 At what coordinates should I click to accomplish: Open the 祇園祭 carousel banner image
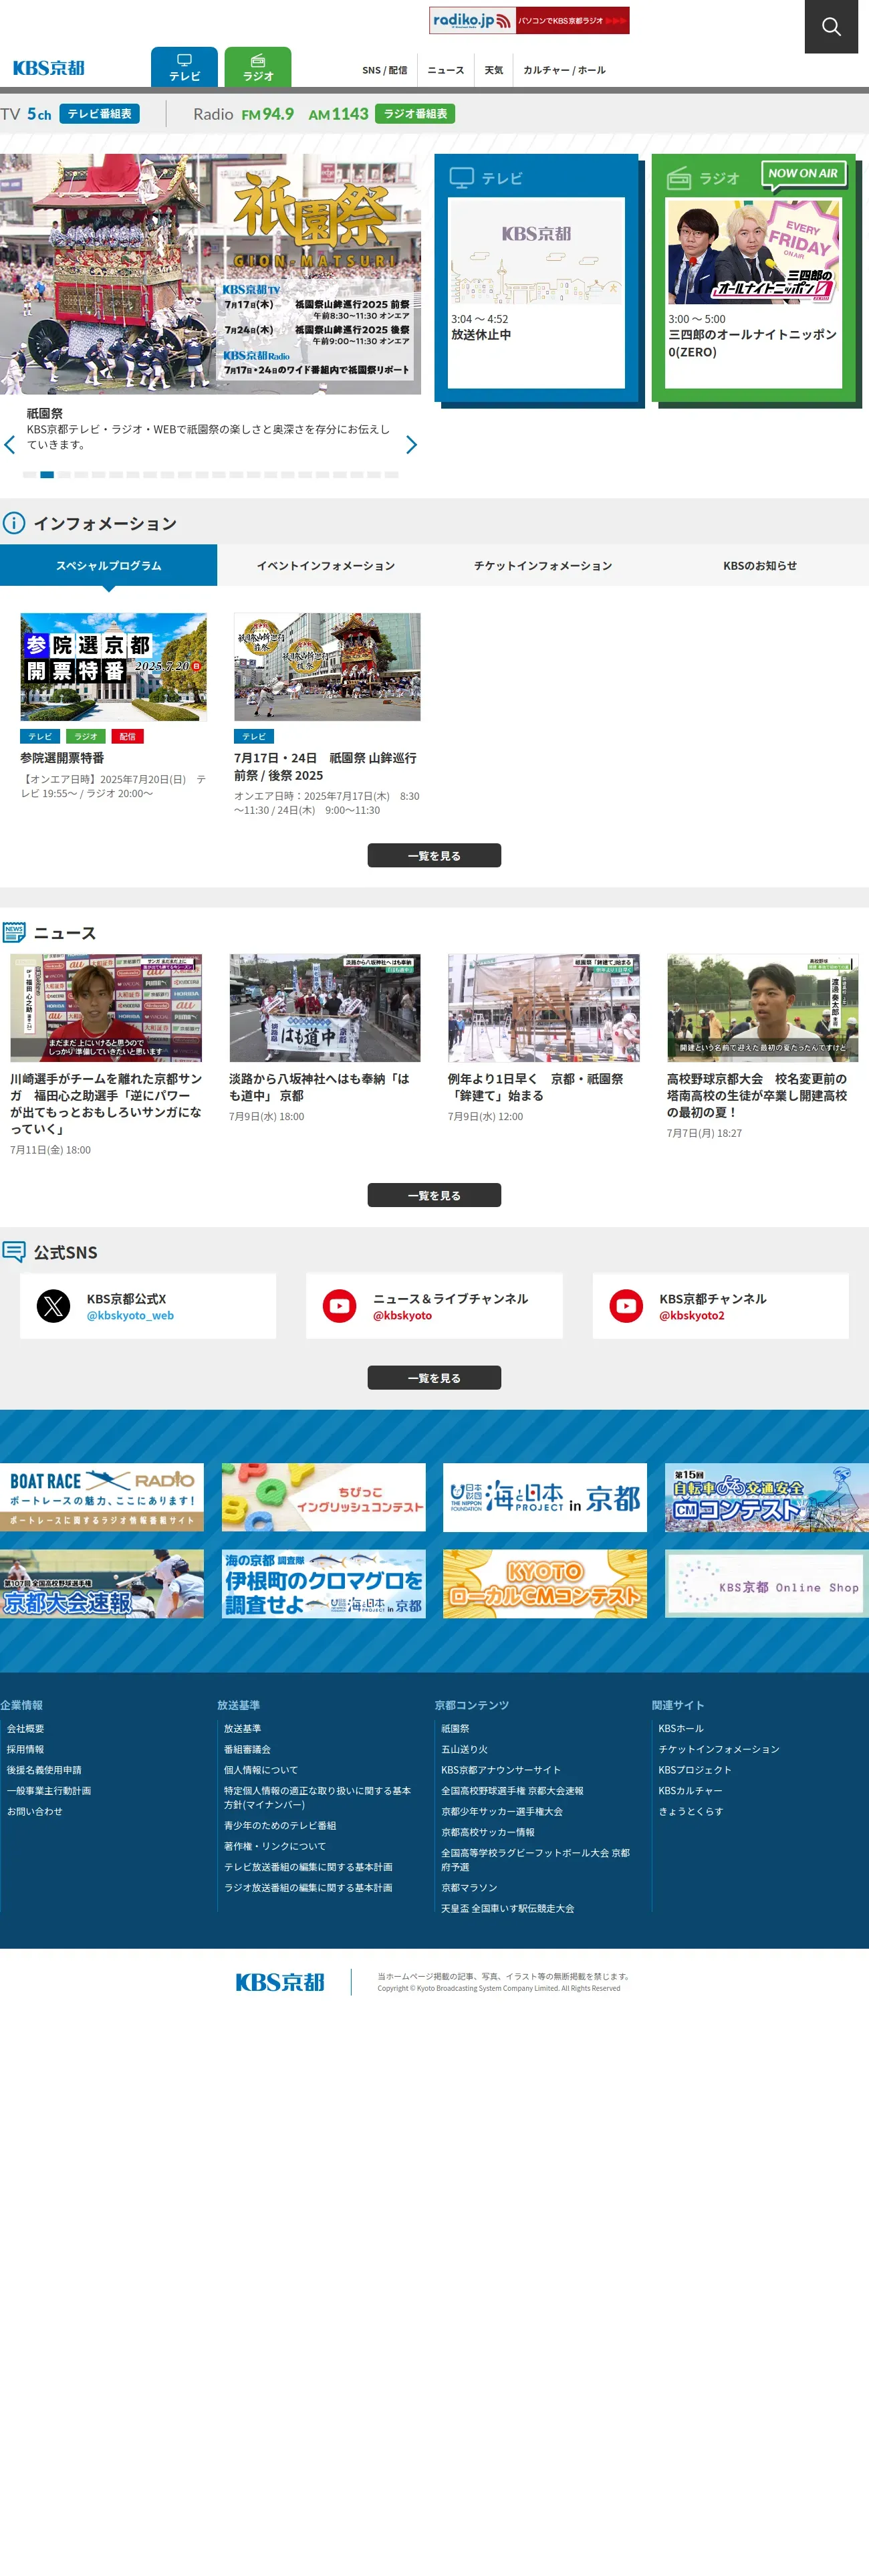click(210, 274)
